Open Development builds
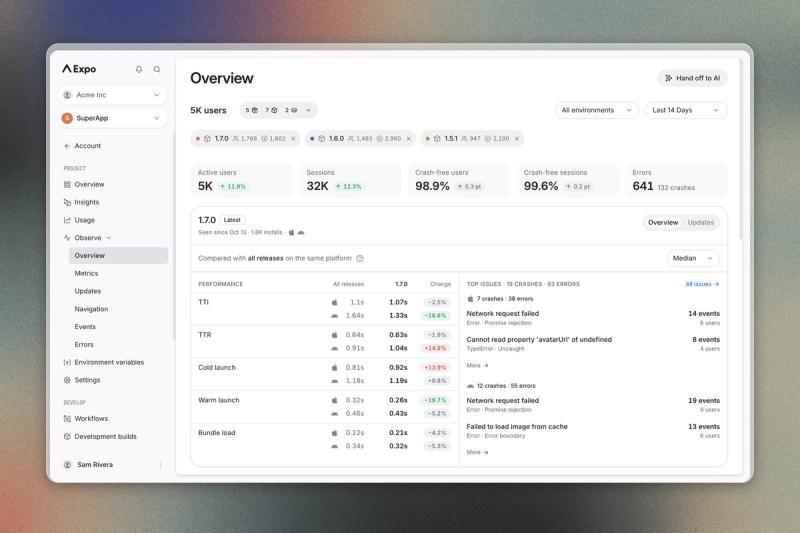Viewport: 800px width, 533px height. point(100,437)
